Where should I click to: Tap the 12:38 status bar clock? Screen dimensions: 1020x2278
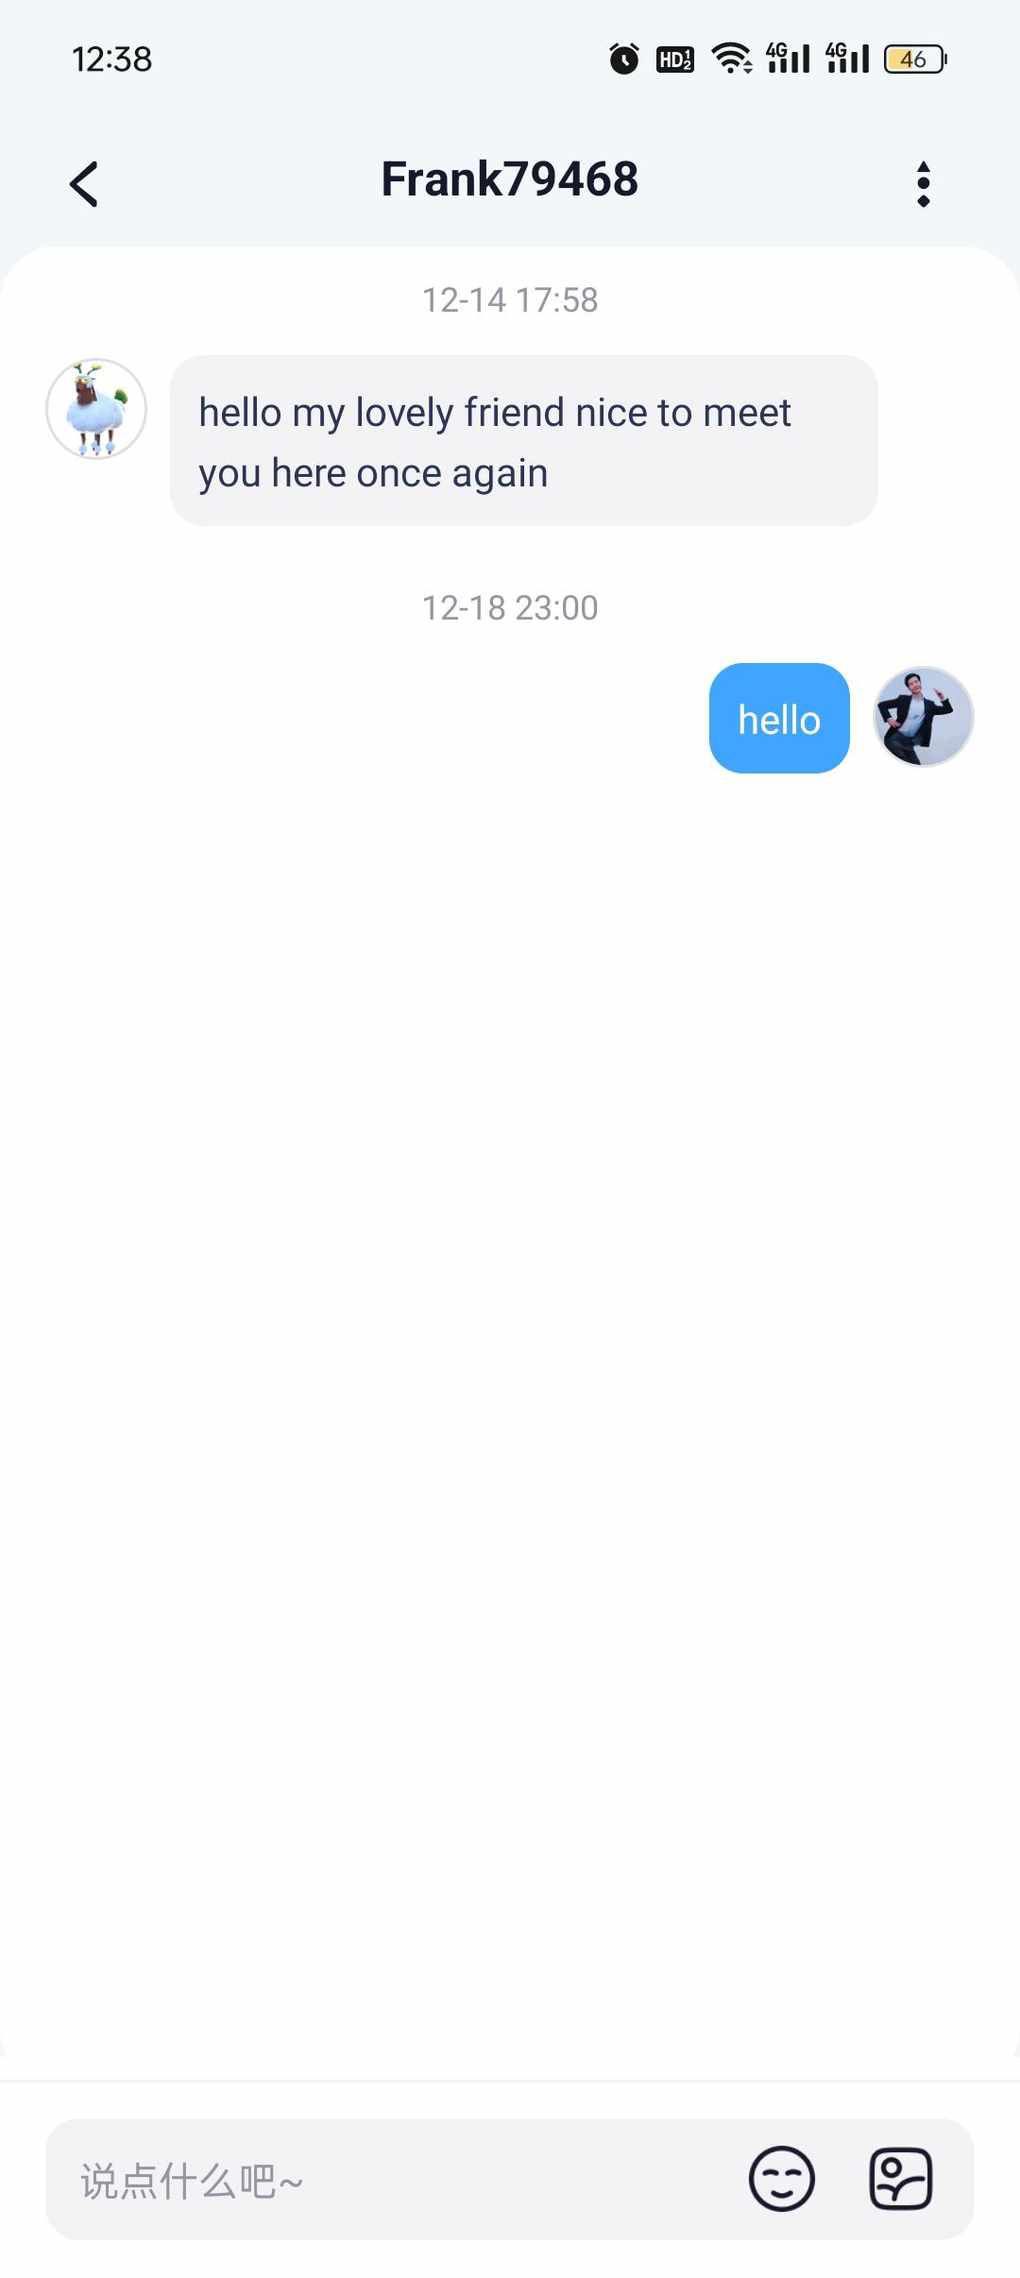click(x=112, y=59)
